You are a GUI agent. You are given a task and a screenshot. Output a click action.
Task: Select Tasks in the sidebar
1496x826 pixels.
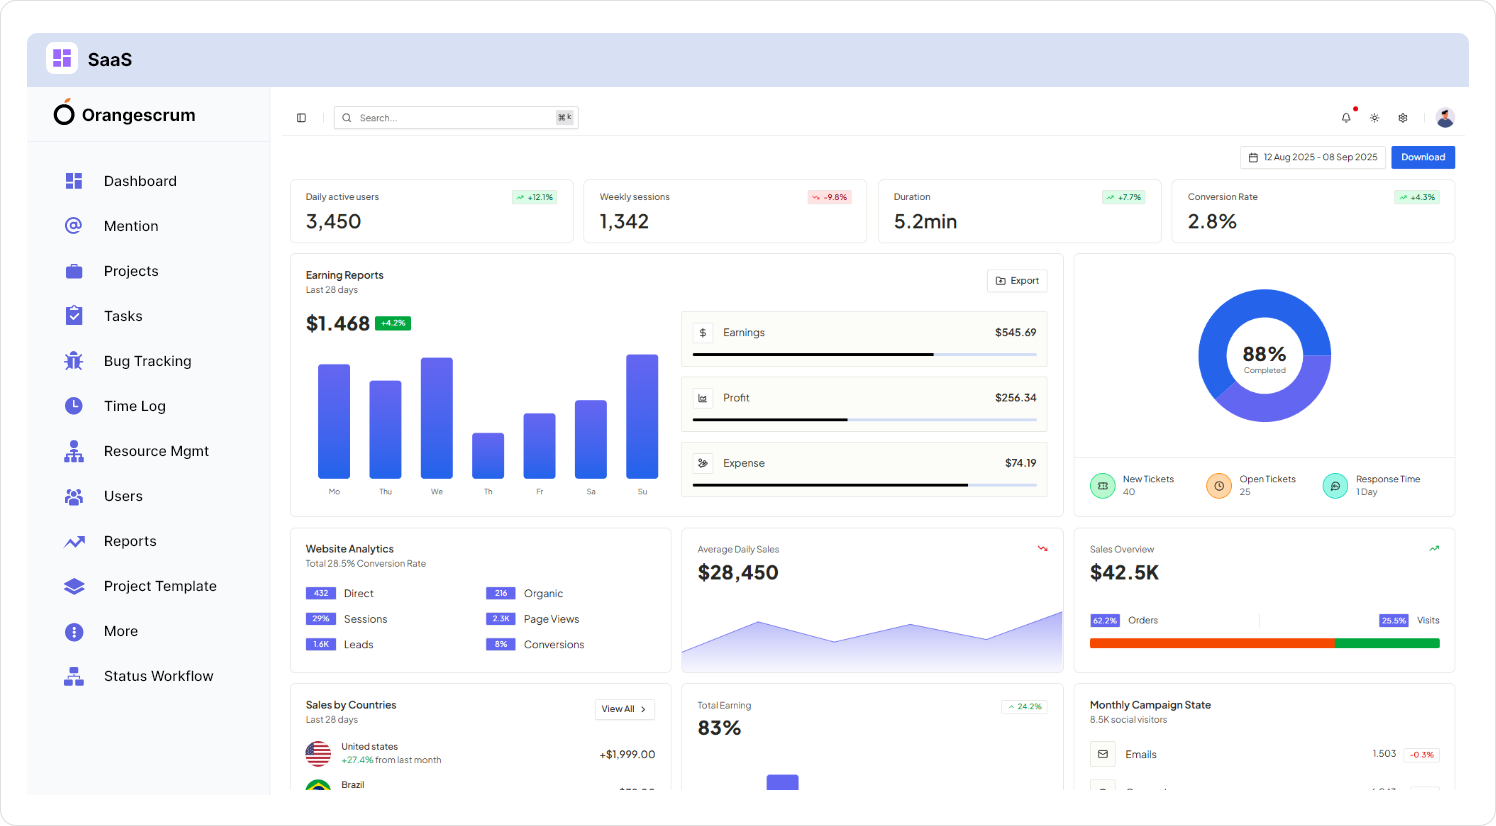tap(123, 316)
